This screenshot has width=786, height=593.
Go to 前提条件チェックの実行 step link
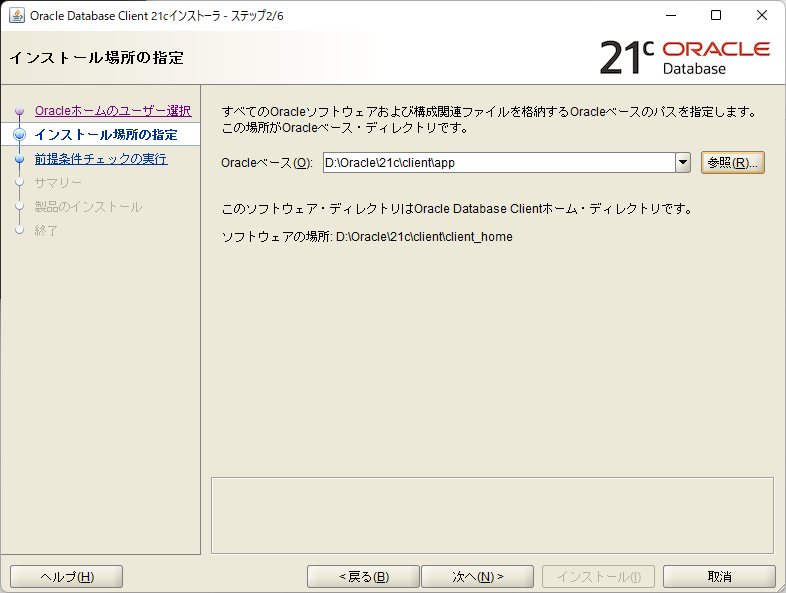point(101,159)
